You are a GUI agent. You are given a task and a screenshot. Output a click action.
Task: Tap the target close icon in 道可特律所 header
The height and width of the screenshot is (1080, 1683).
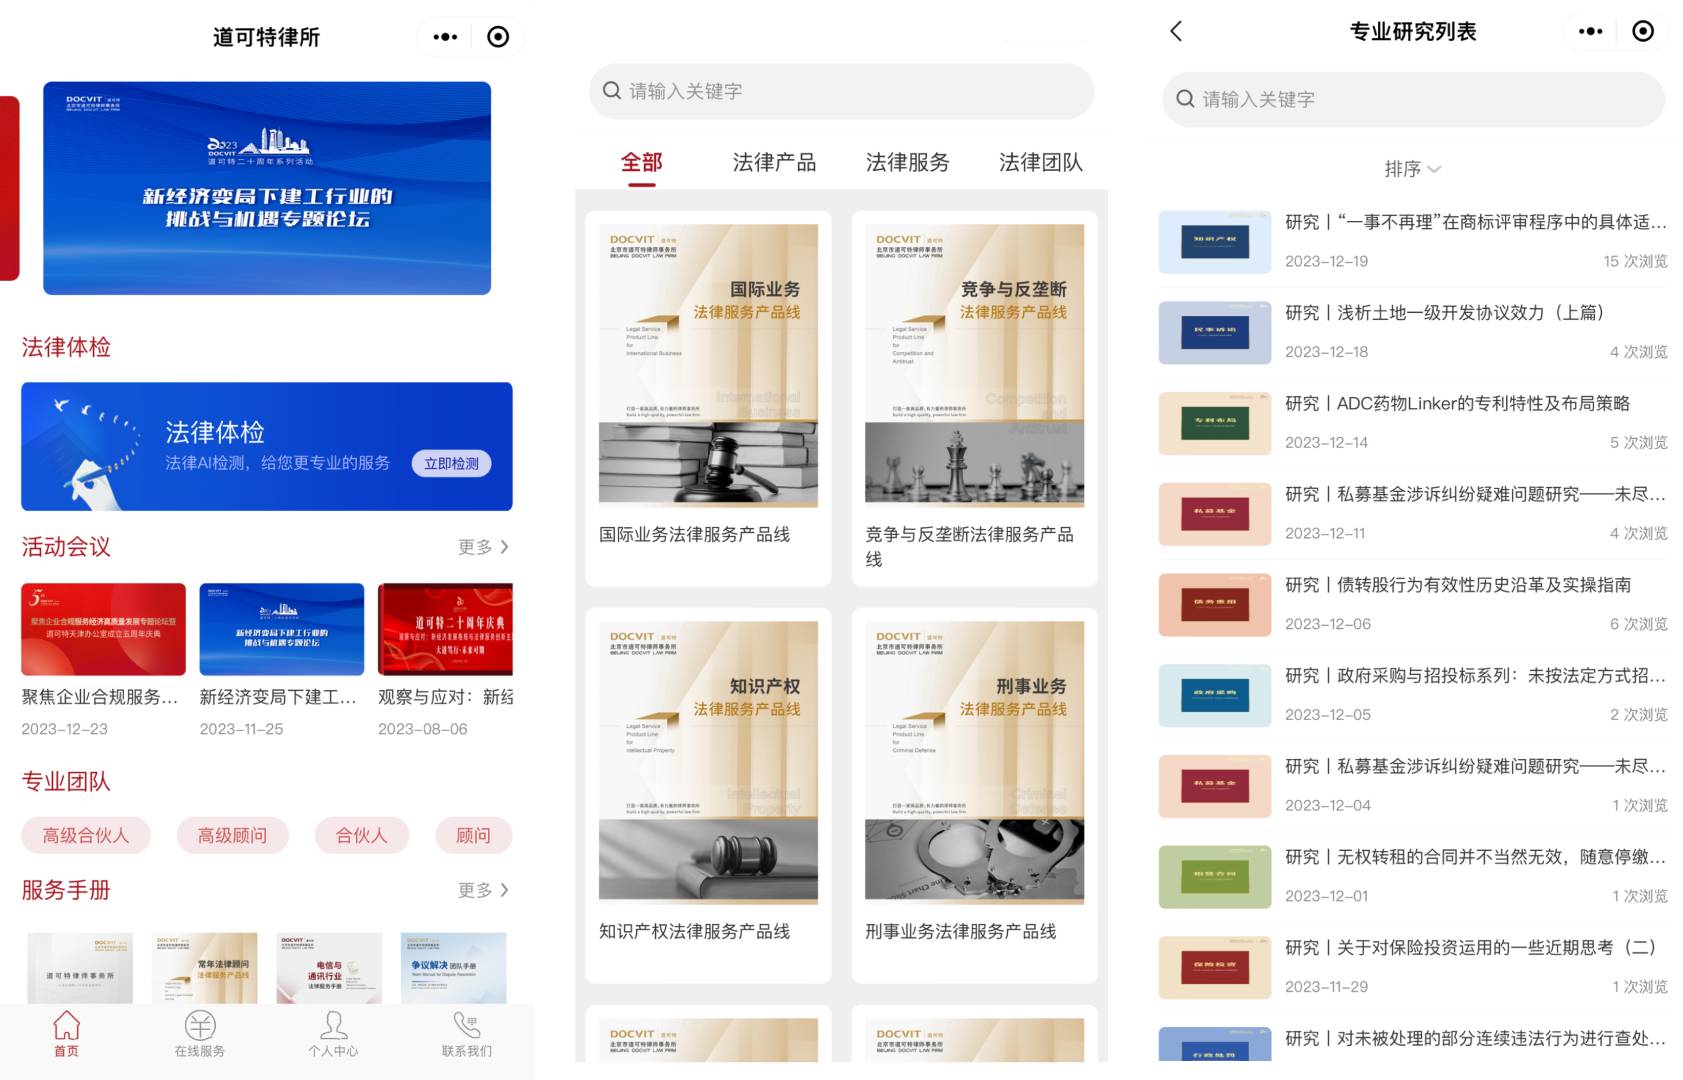point(498,37)
